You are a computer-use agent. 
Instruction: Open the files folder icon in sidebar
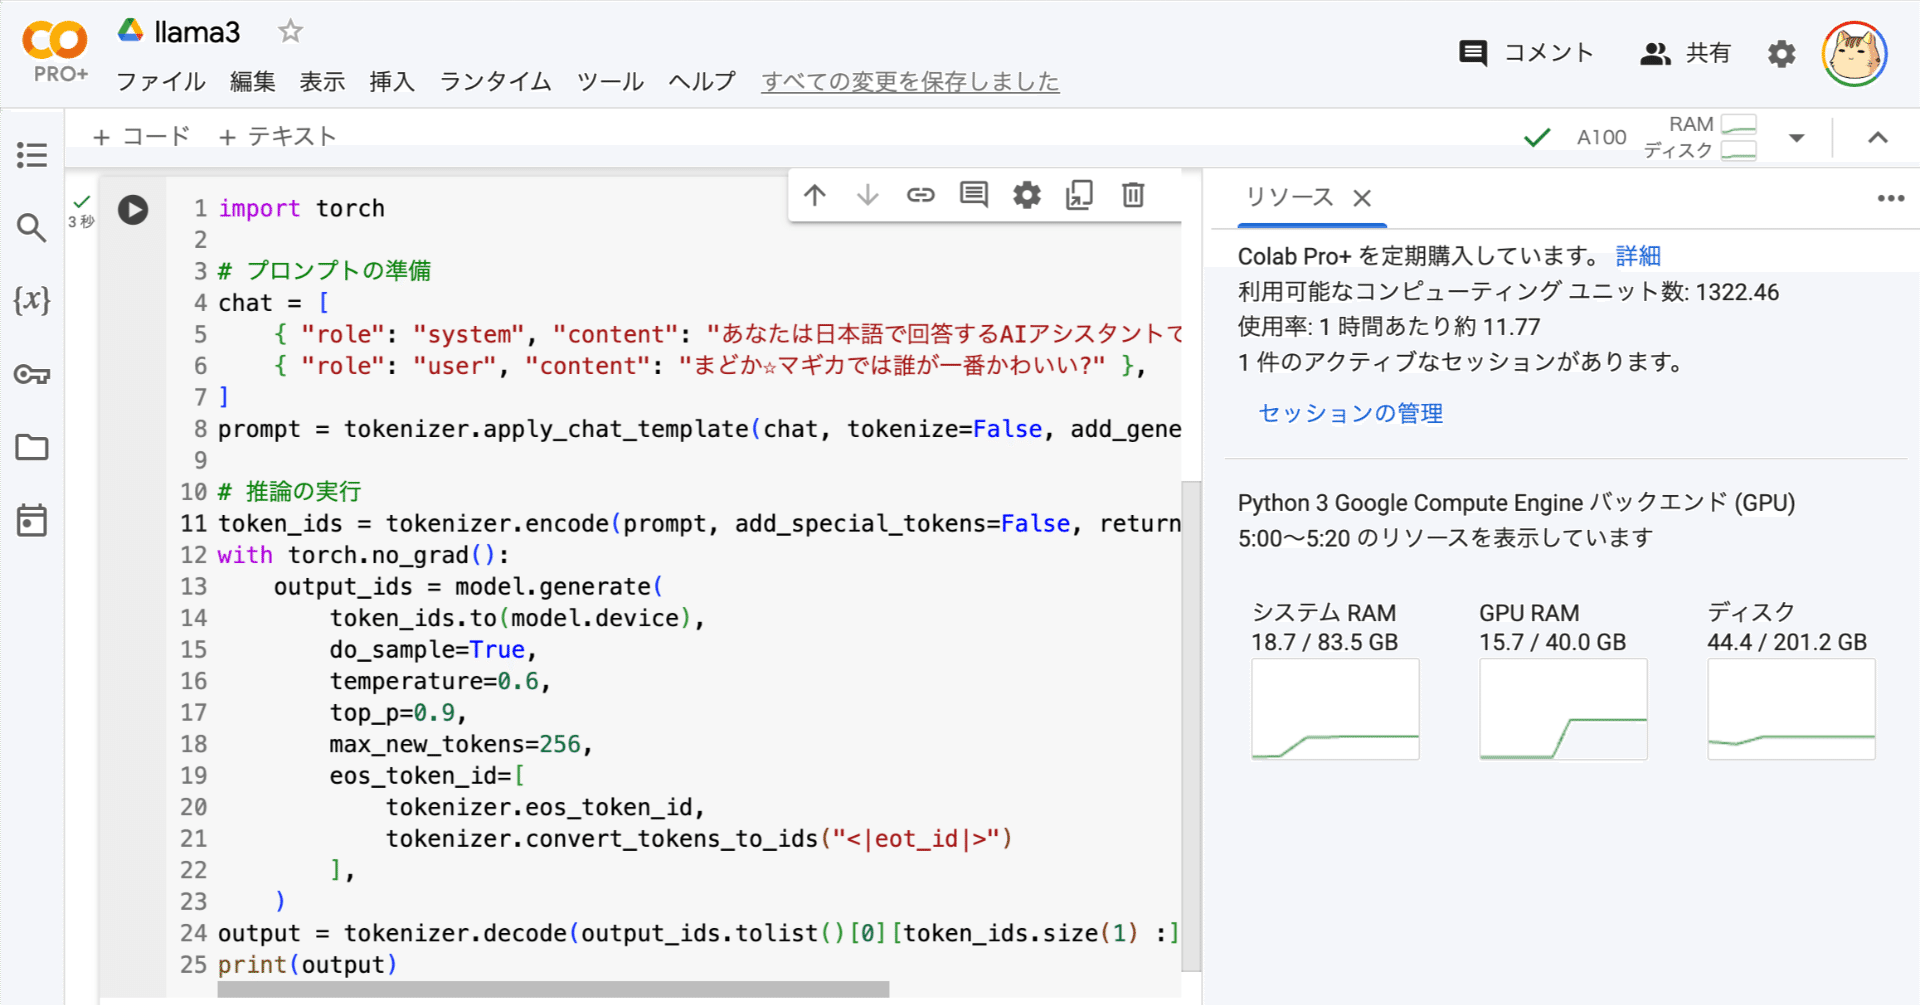[x=32, y=447]
